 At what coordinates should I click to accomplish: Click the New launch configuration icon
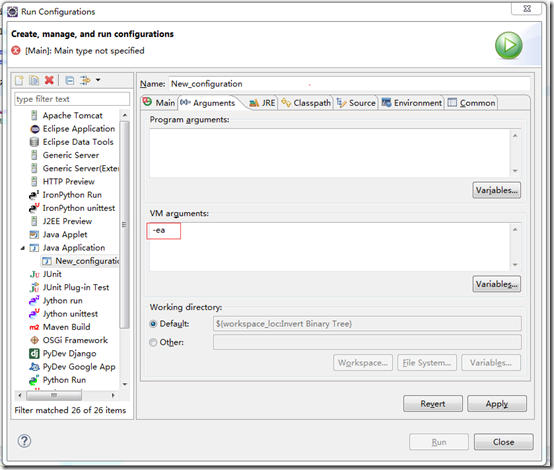point(19,81)
